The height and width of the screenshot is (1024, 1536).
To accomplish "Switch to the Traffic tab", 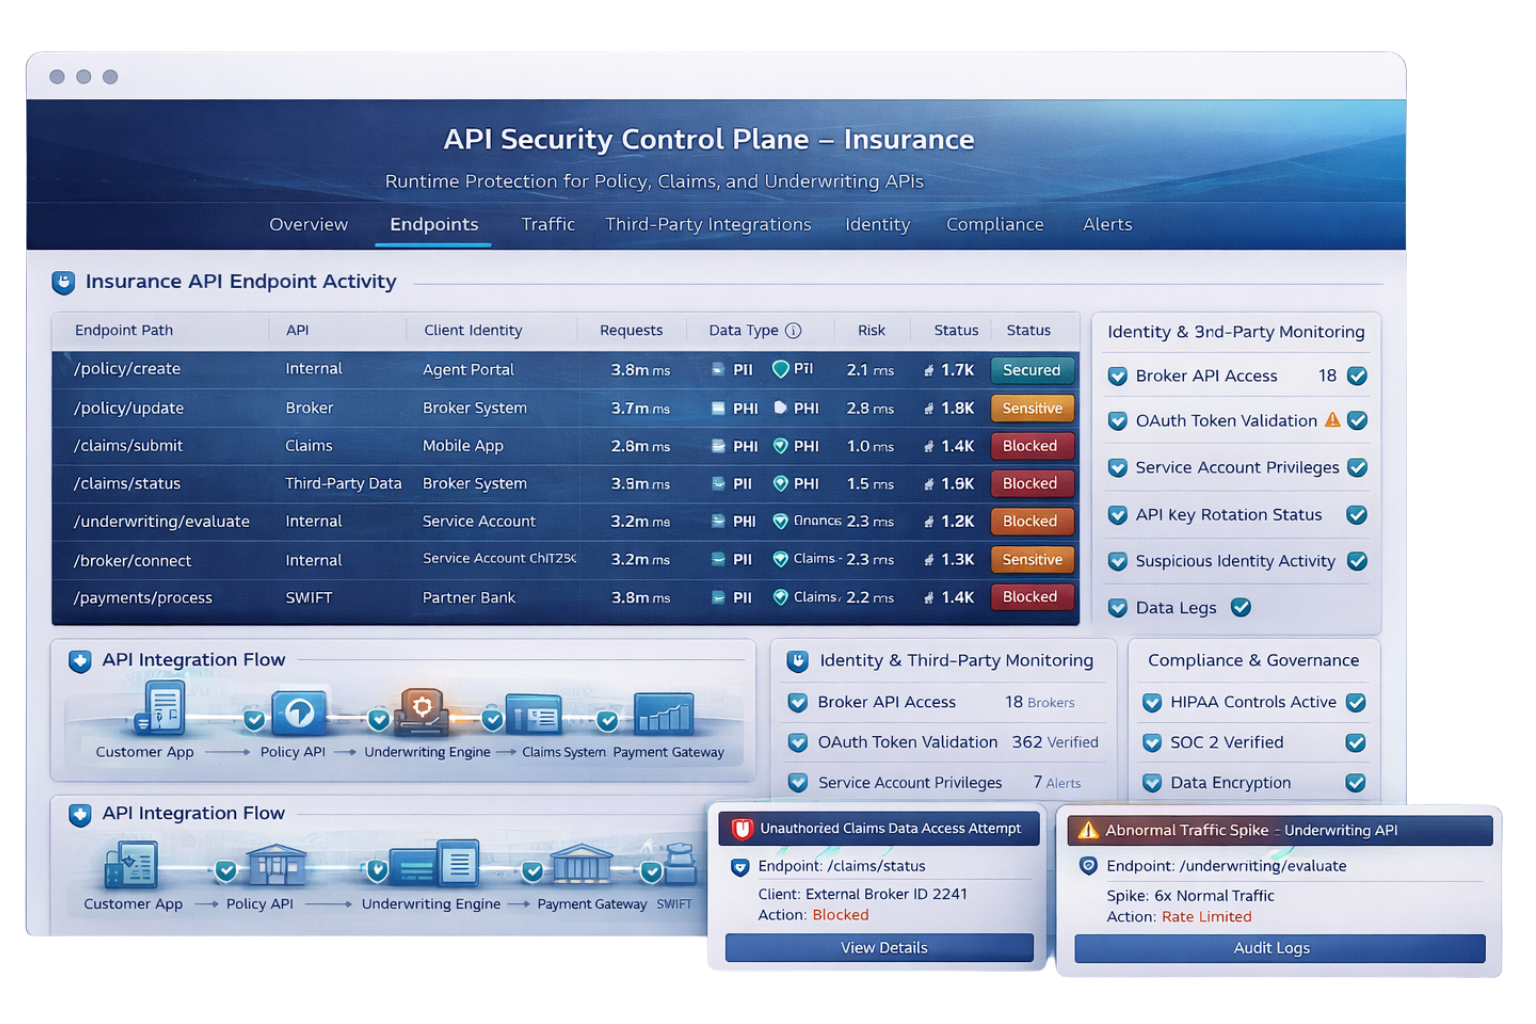I will click(547, 224).
